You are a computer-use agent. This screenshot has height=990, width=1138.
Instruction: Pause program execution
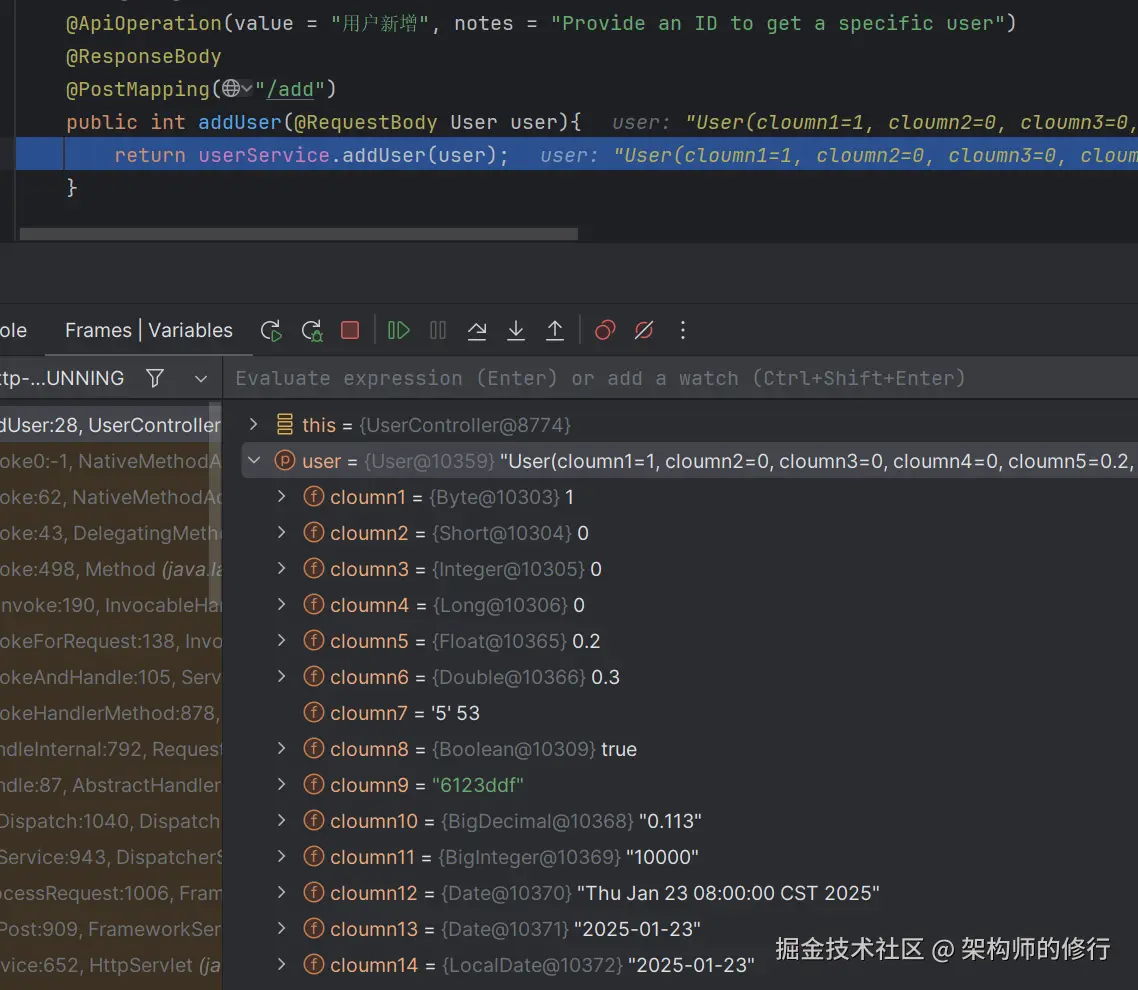point(438,331)
